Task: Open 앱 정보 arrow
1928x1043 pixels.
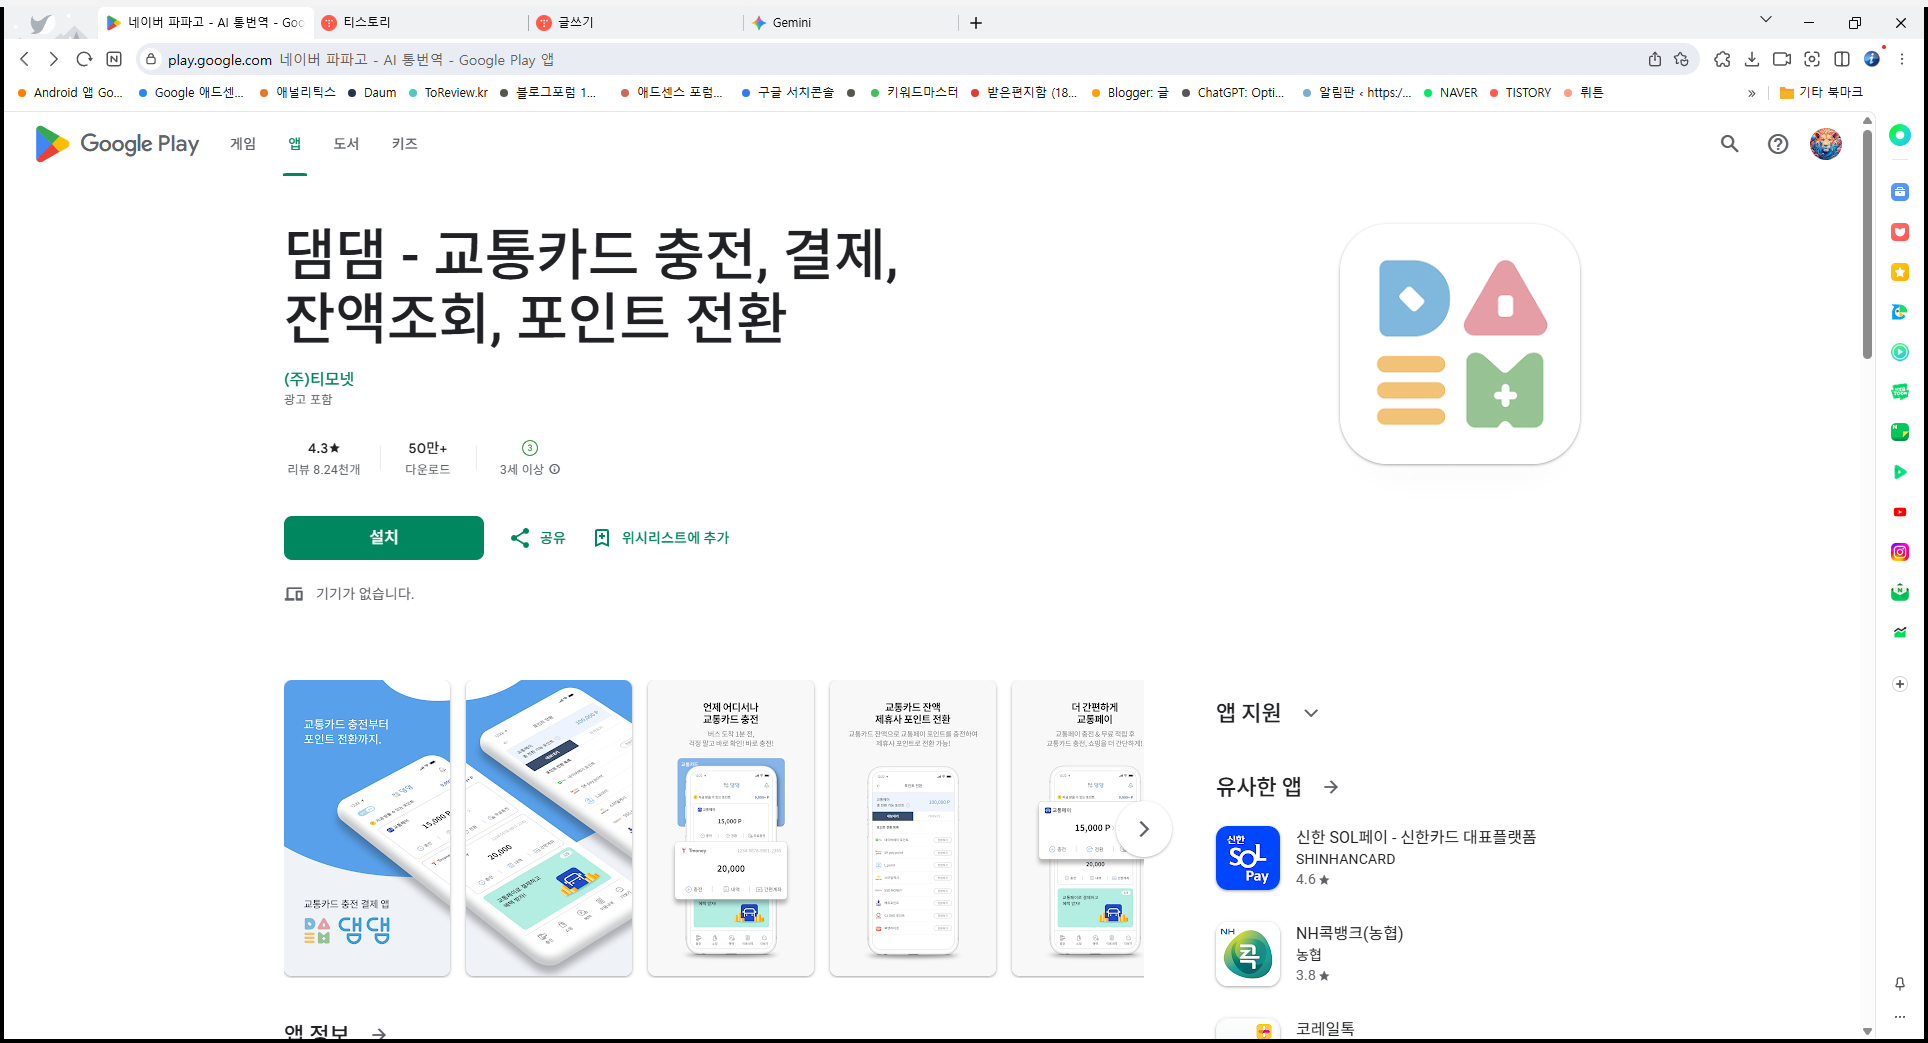Action: (379, 1034)
